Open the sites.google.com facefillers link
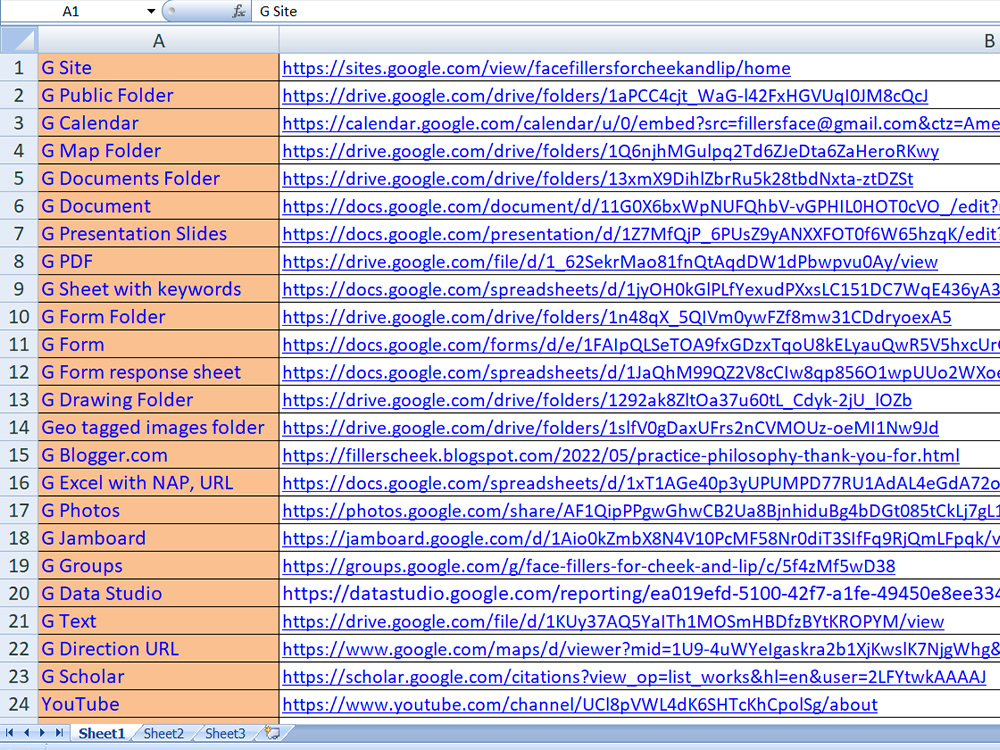 536,68
